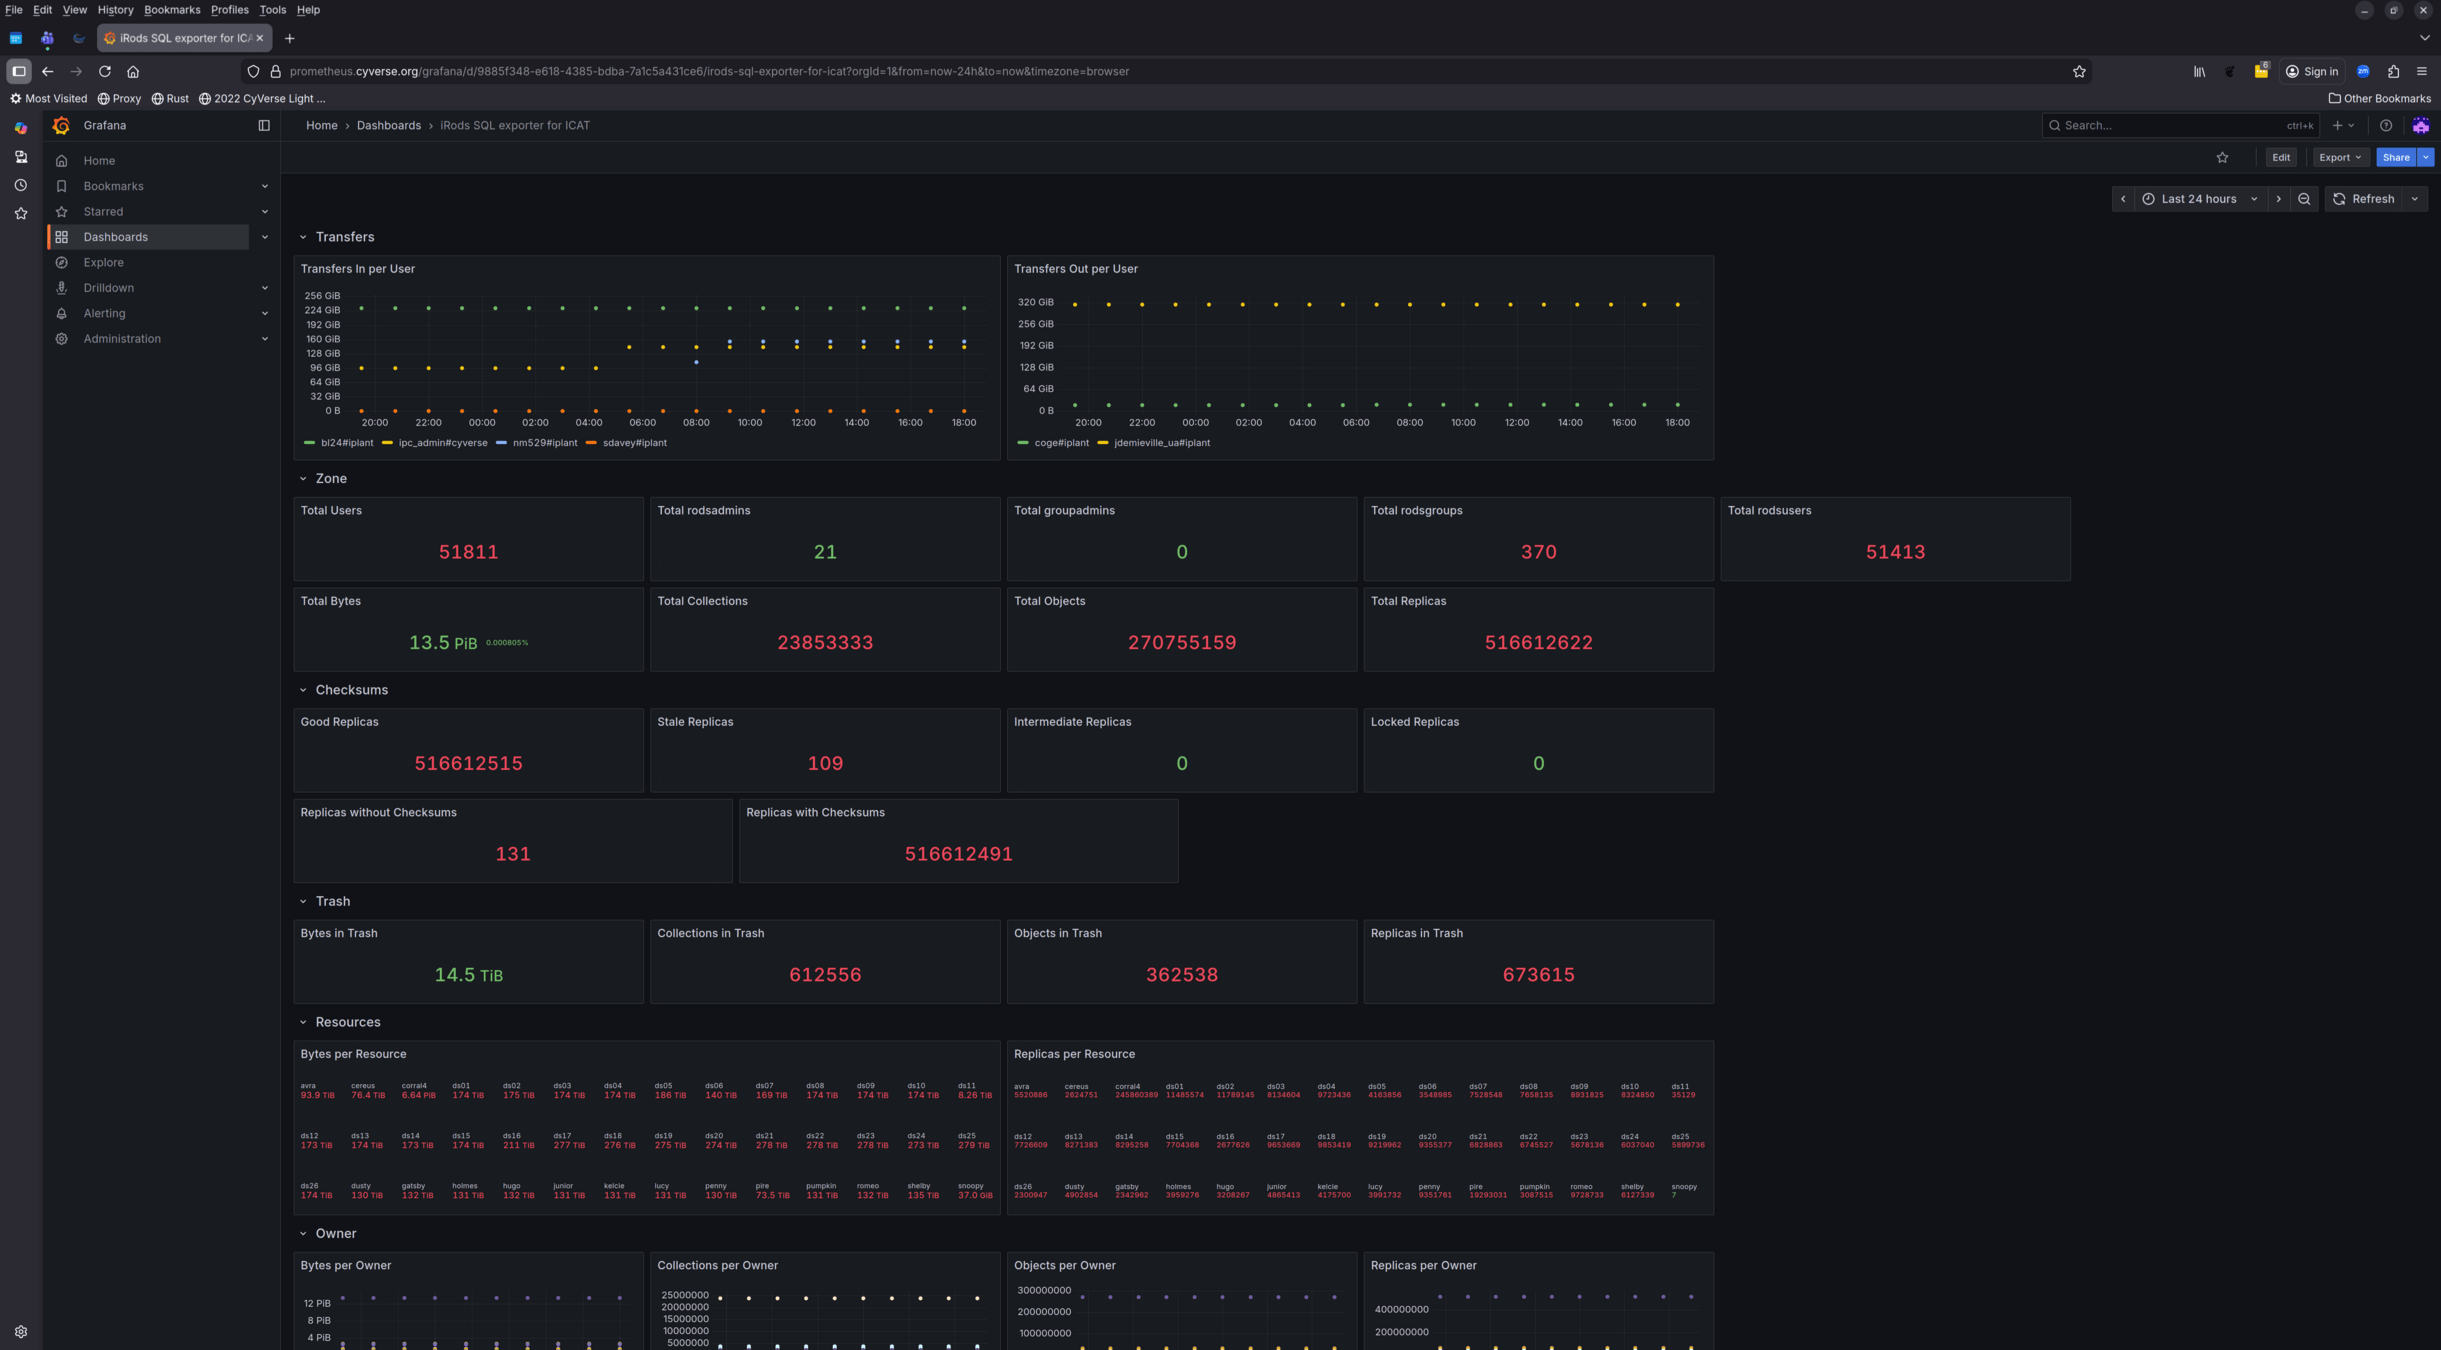Collapse the Transfers row section
2441x1350 pixels.
point(303,237)
